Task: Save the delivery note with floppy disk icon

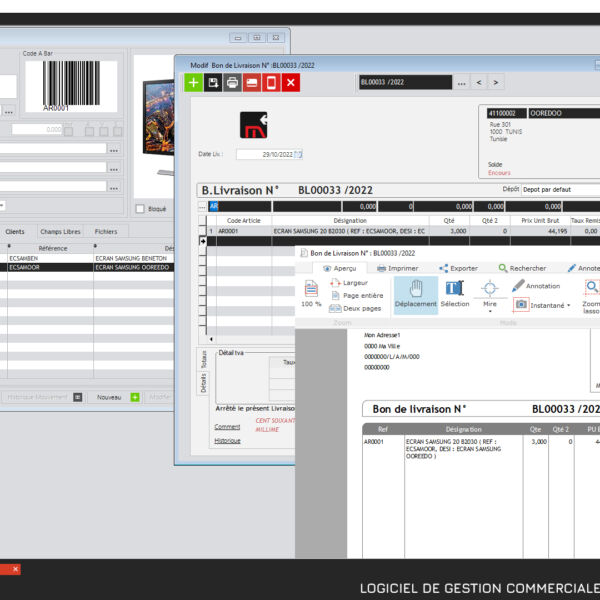Action: tap(212, 82)
